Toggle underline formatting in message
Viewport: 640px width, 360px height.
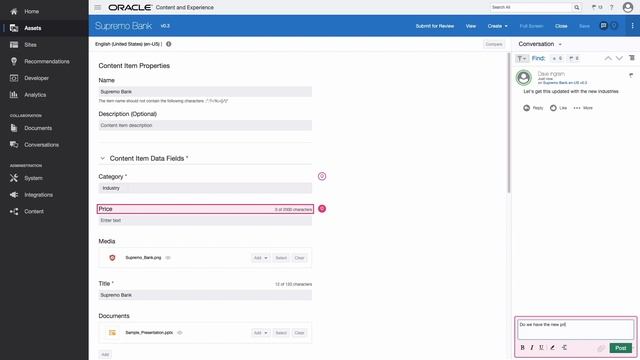point(541,348)
